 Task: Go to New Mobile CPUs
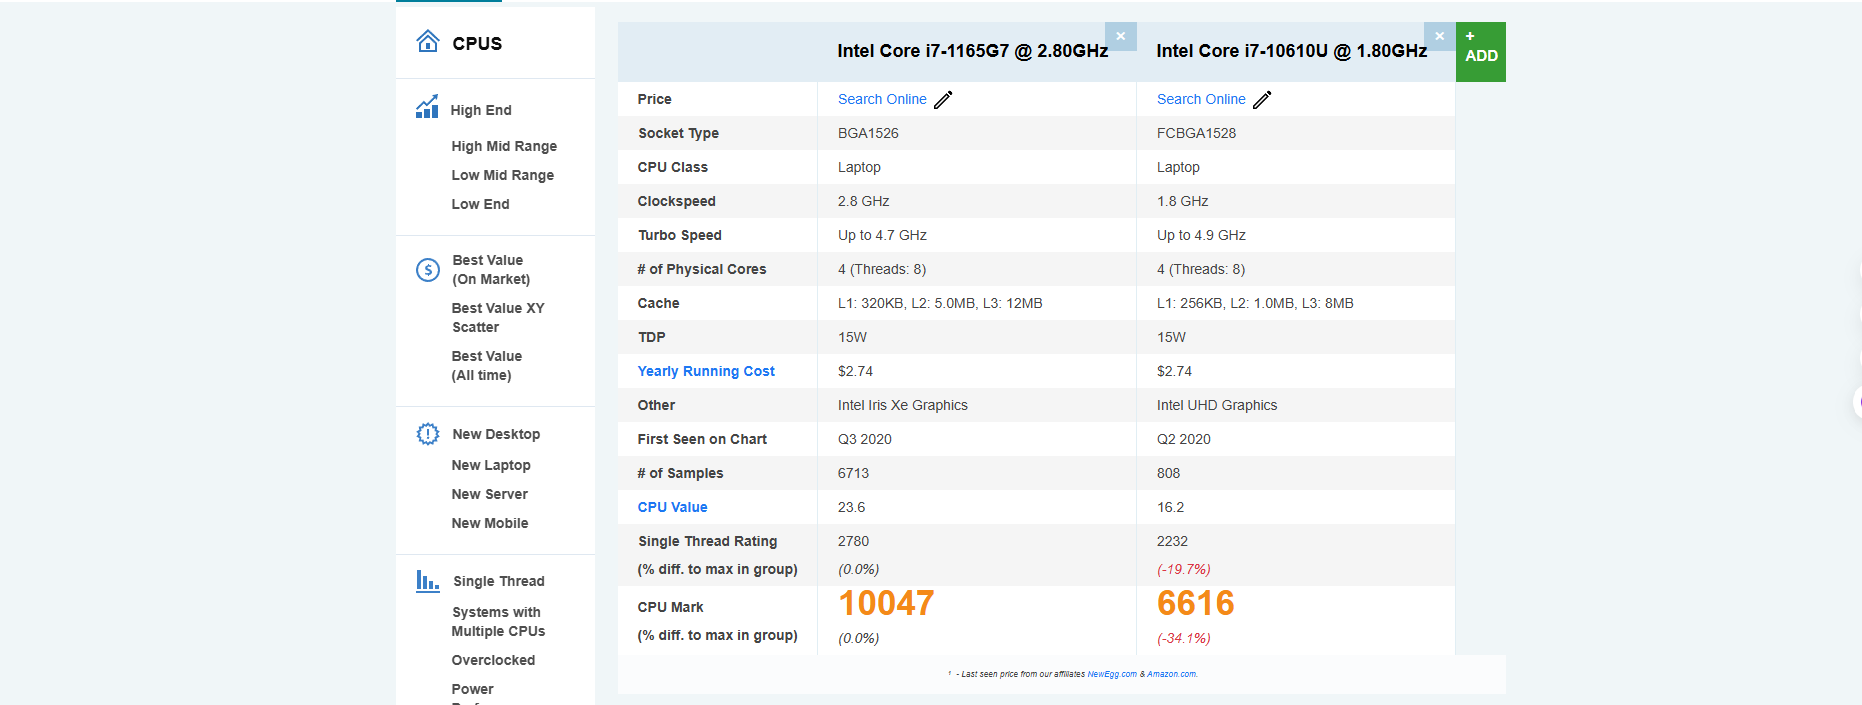490,523
